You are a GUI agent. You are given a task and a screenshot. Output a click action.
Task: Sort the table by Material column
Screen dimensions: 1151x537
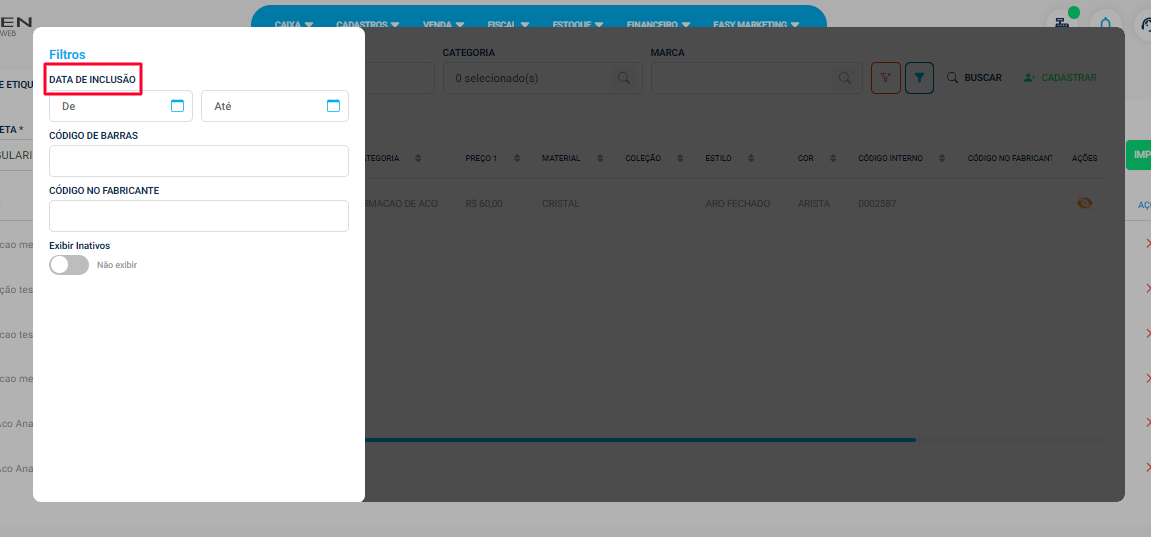(572, 158)
